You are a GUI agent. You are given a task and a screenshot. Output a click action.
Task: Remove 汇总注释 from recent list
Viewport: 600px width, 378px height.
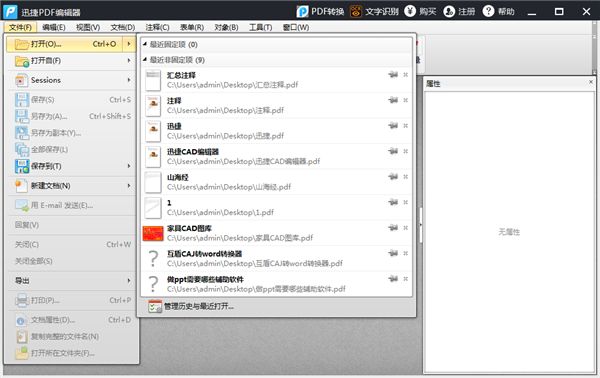(406, 75)
